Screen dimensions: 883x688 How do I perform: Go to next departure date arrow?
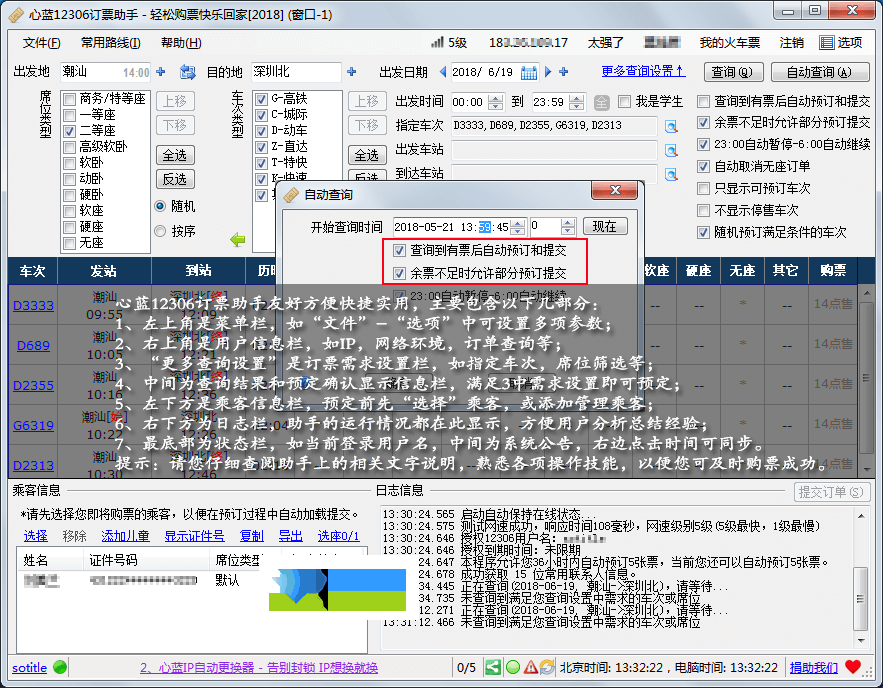548,72
